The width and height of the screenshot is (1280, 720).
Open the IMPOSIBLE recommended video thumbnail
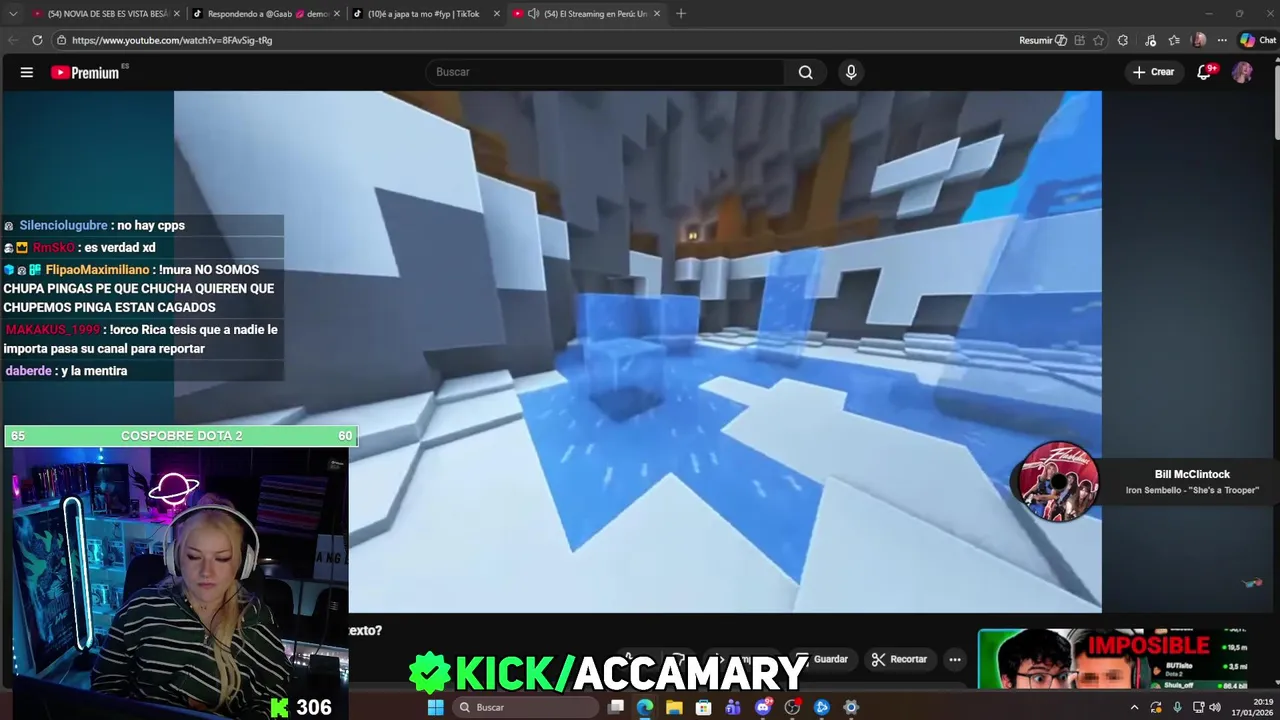tap(1112, 658)
